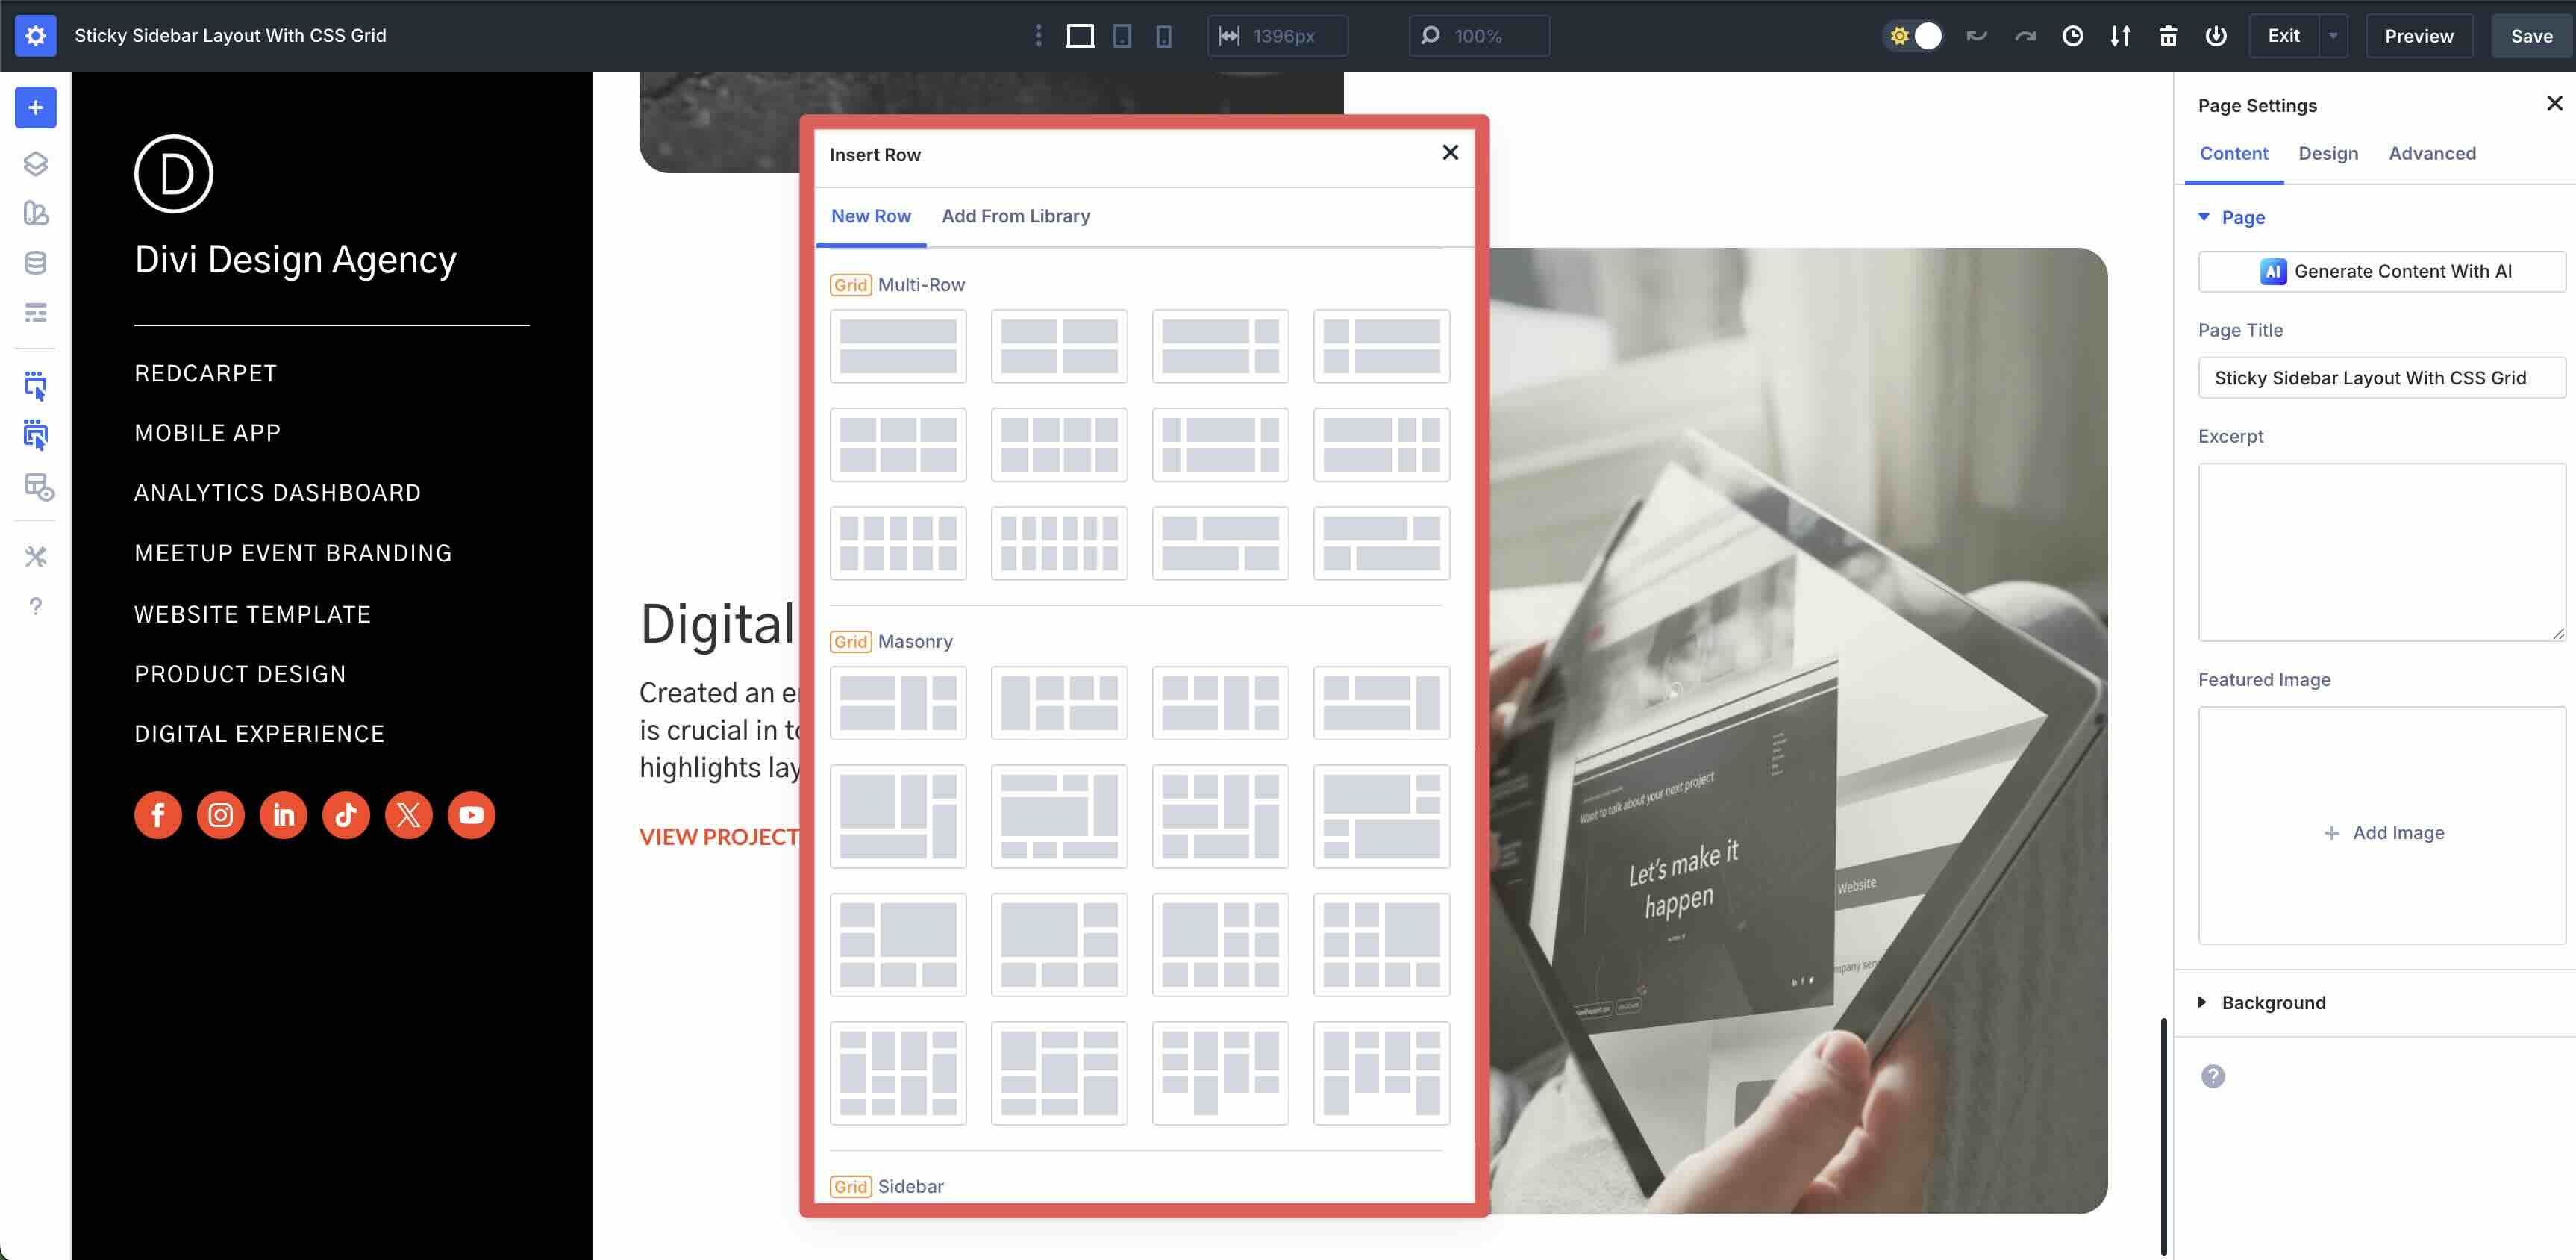Open the Exit button dropdown arrow
The image size is (2576, 1260).
2334,35
